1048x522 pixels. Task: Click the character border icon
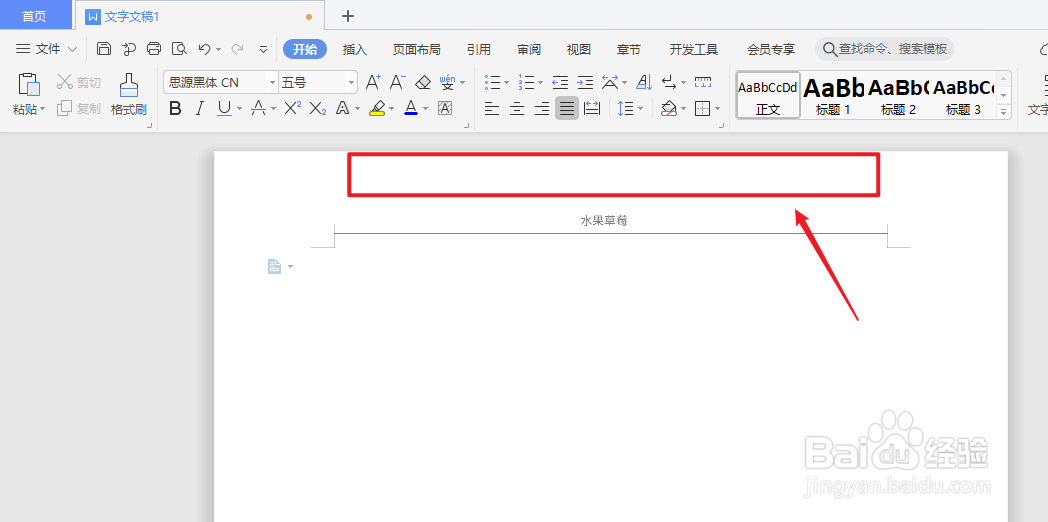[x=444, y=108]
